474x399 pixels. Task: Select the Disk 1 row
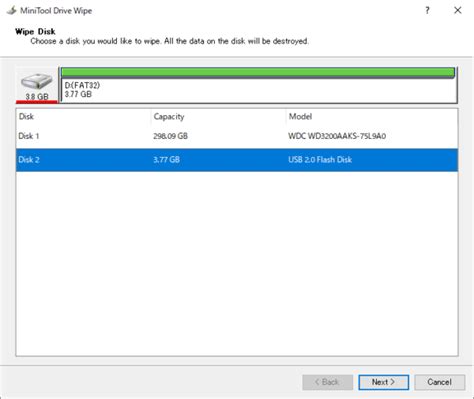tap(237, 136)
